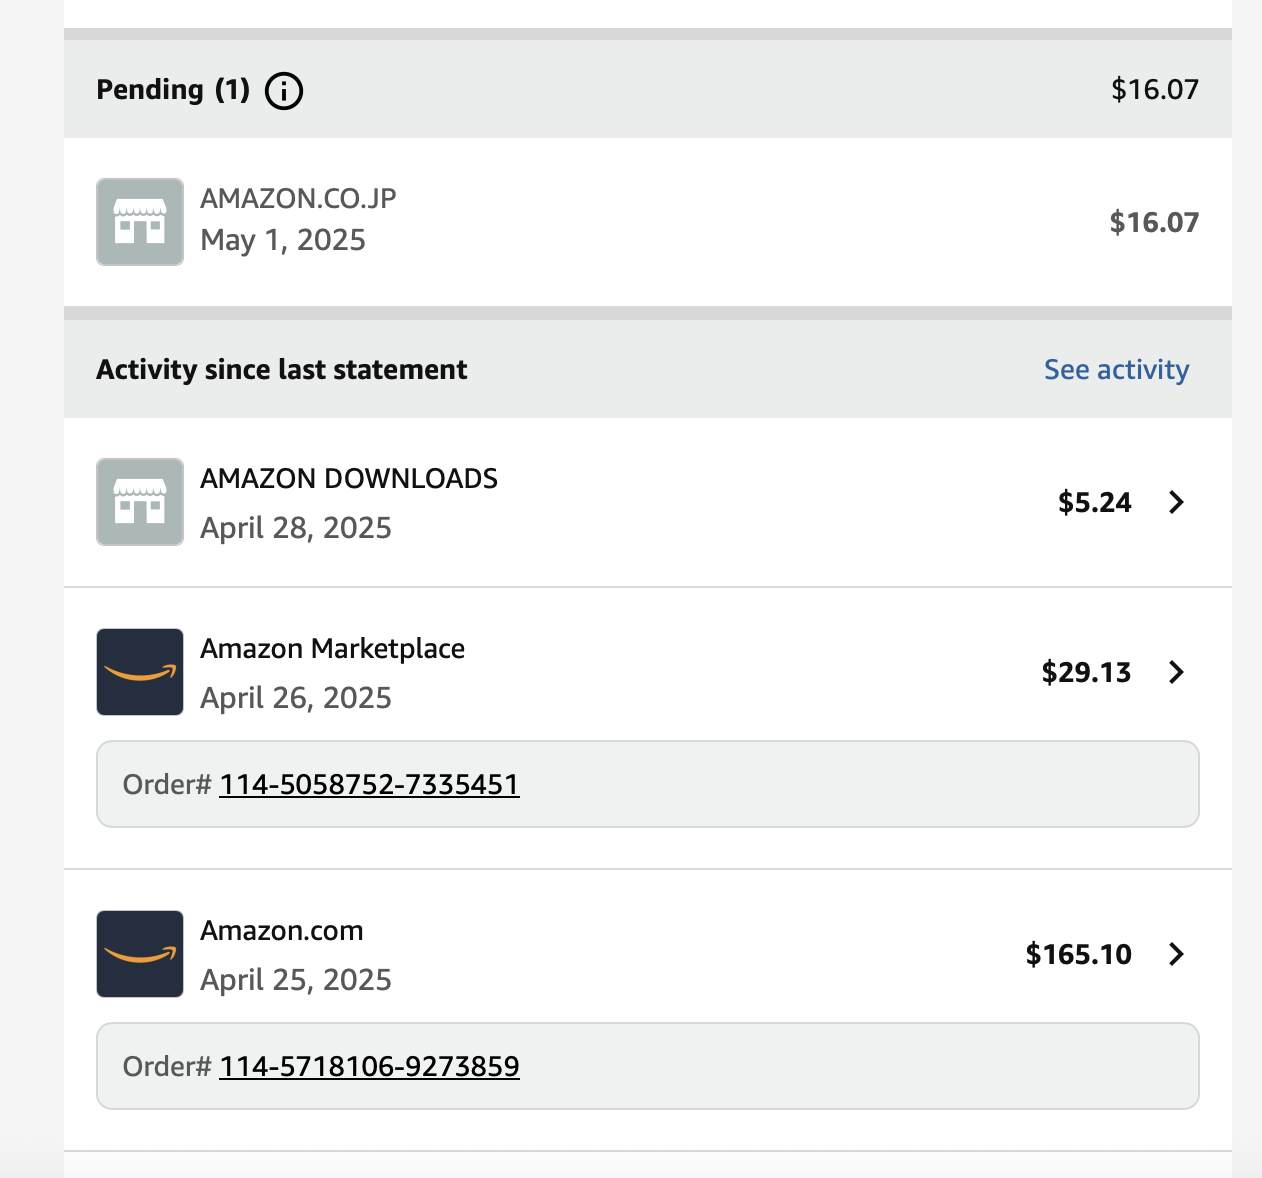This screenshot has height=1178, width=1262.
Task: Click the AMAZON.CO.JP storefront icon
Action: click(140, 222)
